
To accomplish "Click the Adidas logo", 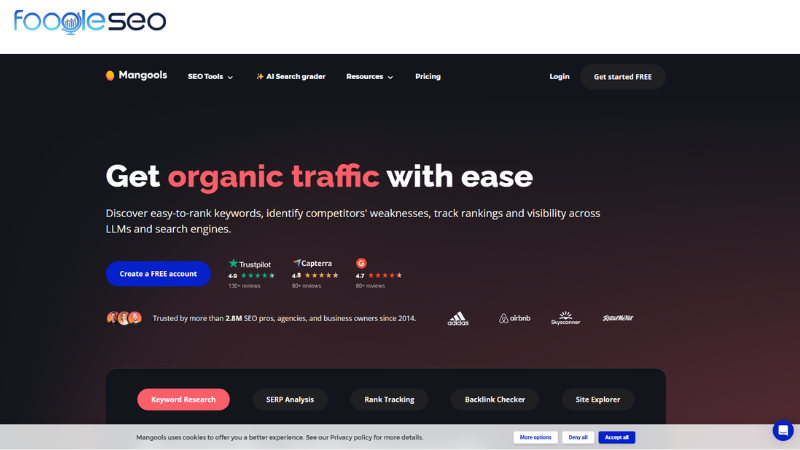I will pos(458,318).
